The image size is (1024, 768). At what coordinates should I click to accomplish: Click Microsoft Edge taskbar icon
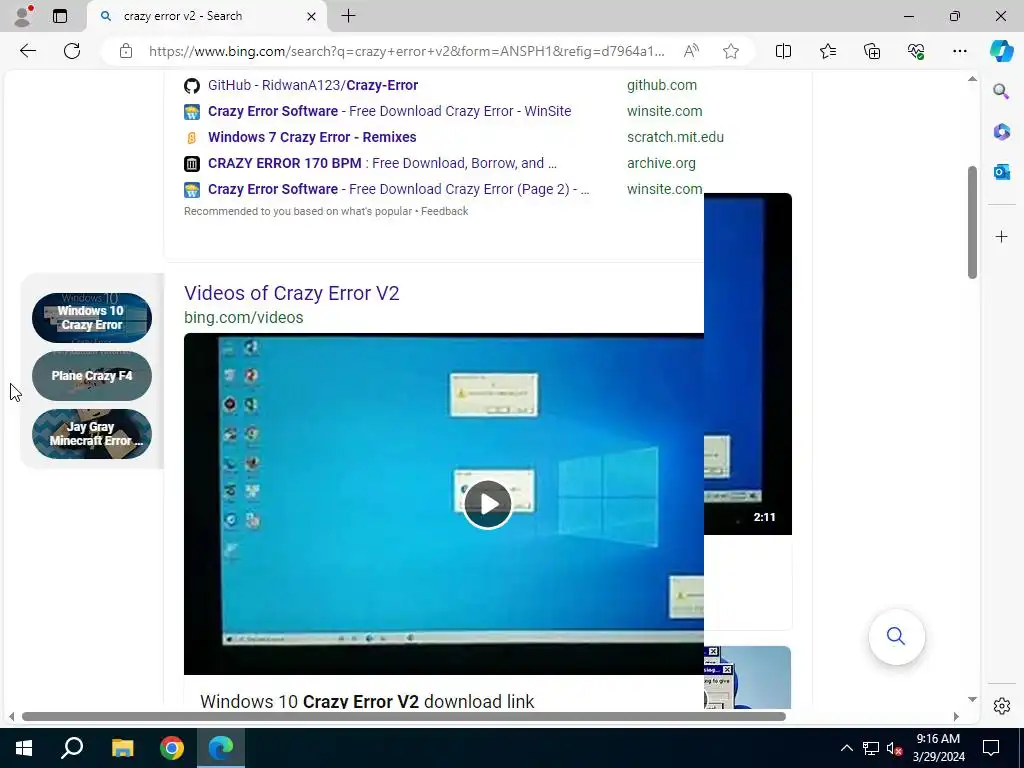point(221,748)
